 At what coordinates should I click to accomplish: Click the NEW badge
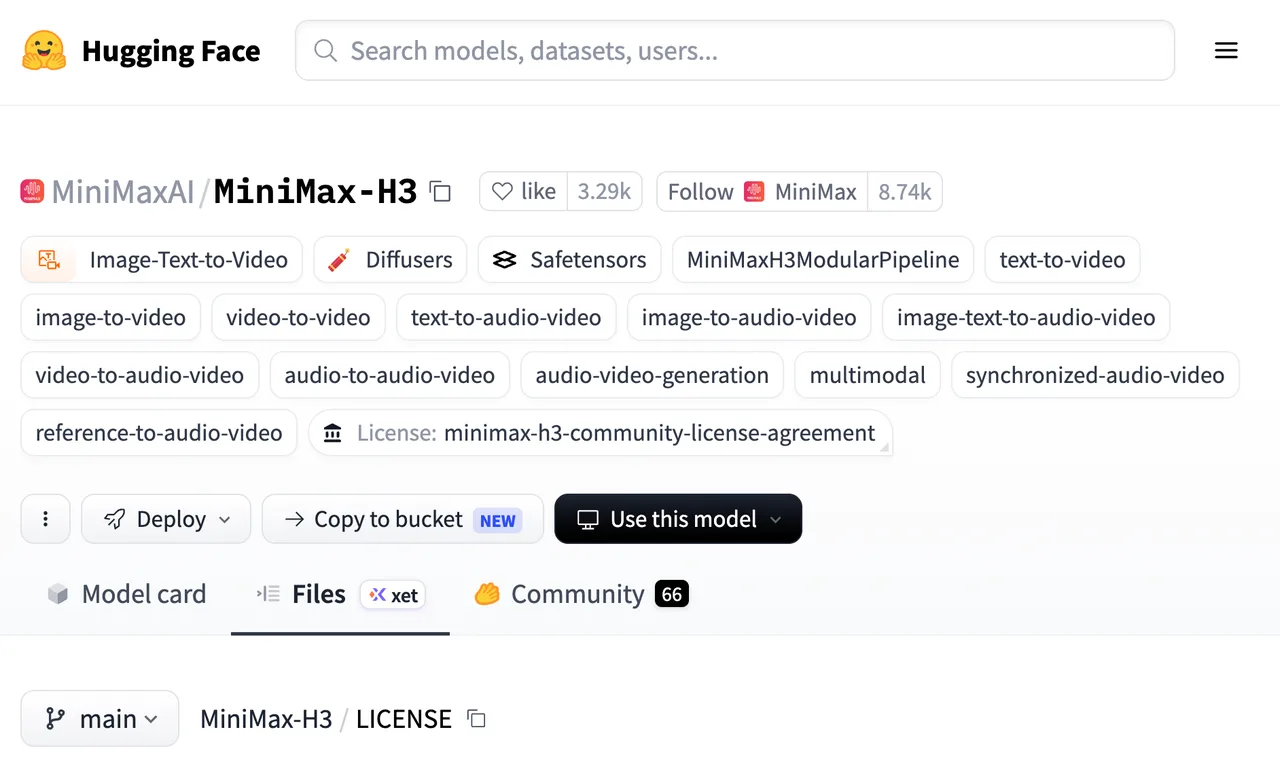498,520
